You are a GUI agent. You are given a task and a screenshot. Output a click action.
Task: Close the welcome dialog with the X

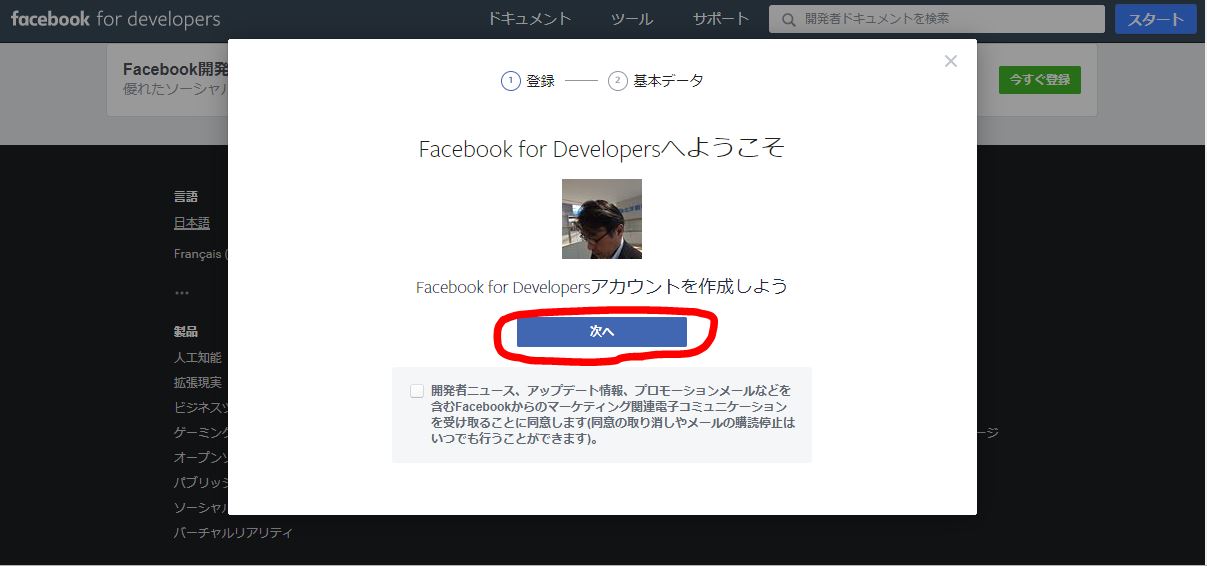pos(951,61)
